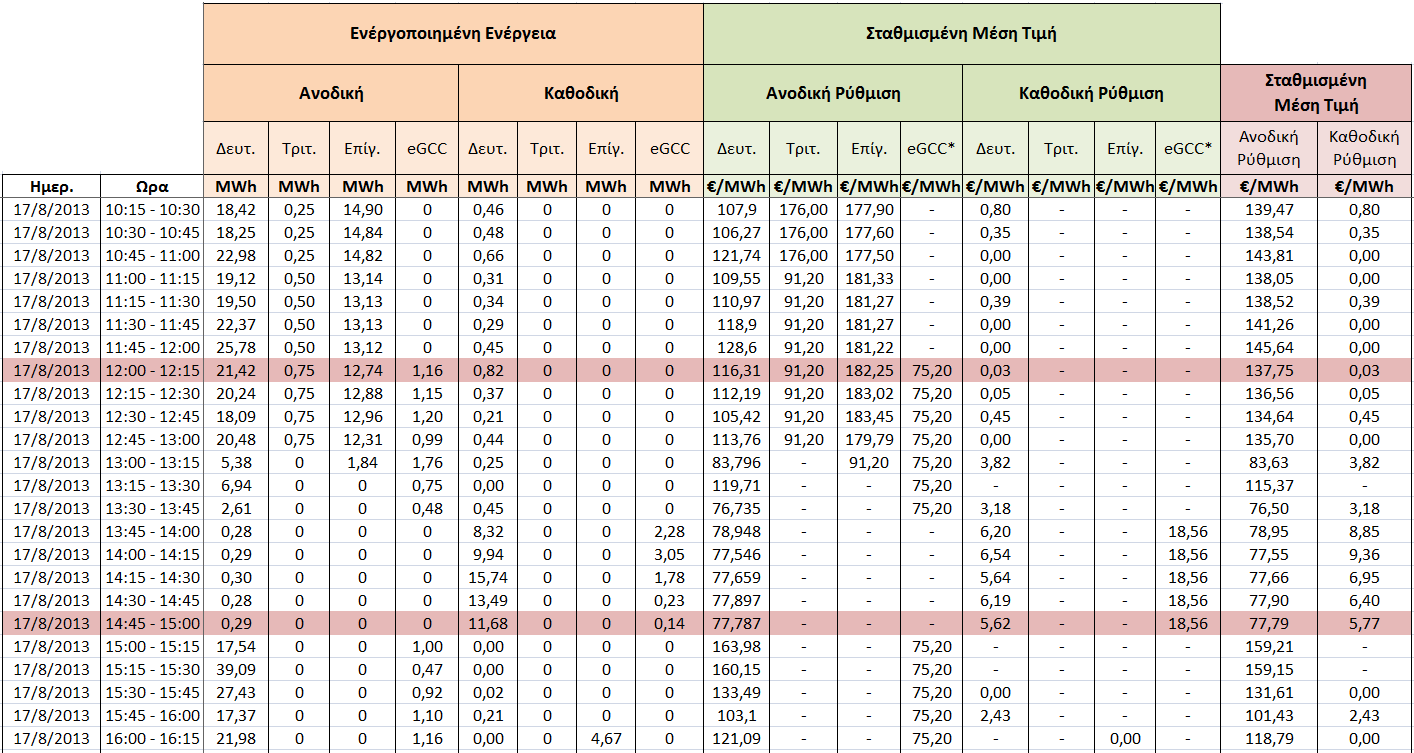Click the price cell 76,735
Image resolution: width=1414 pixels, height=753 pixels.
[737, 509]
